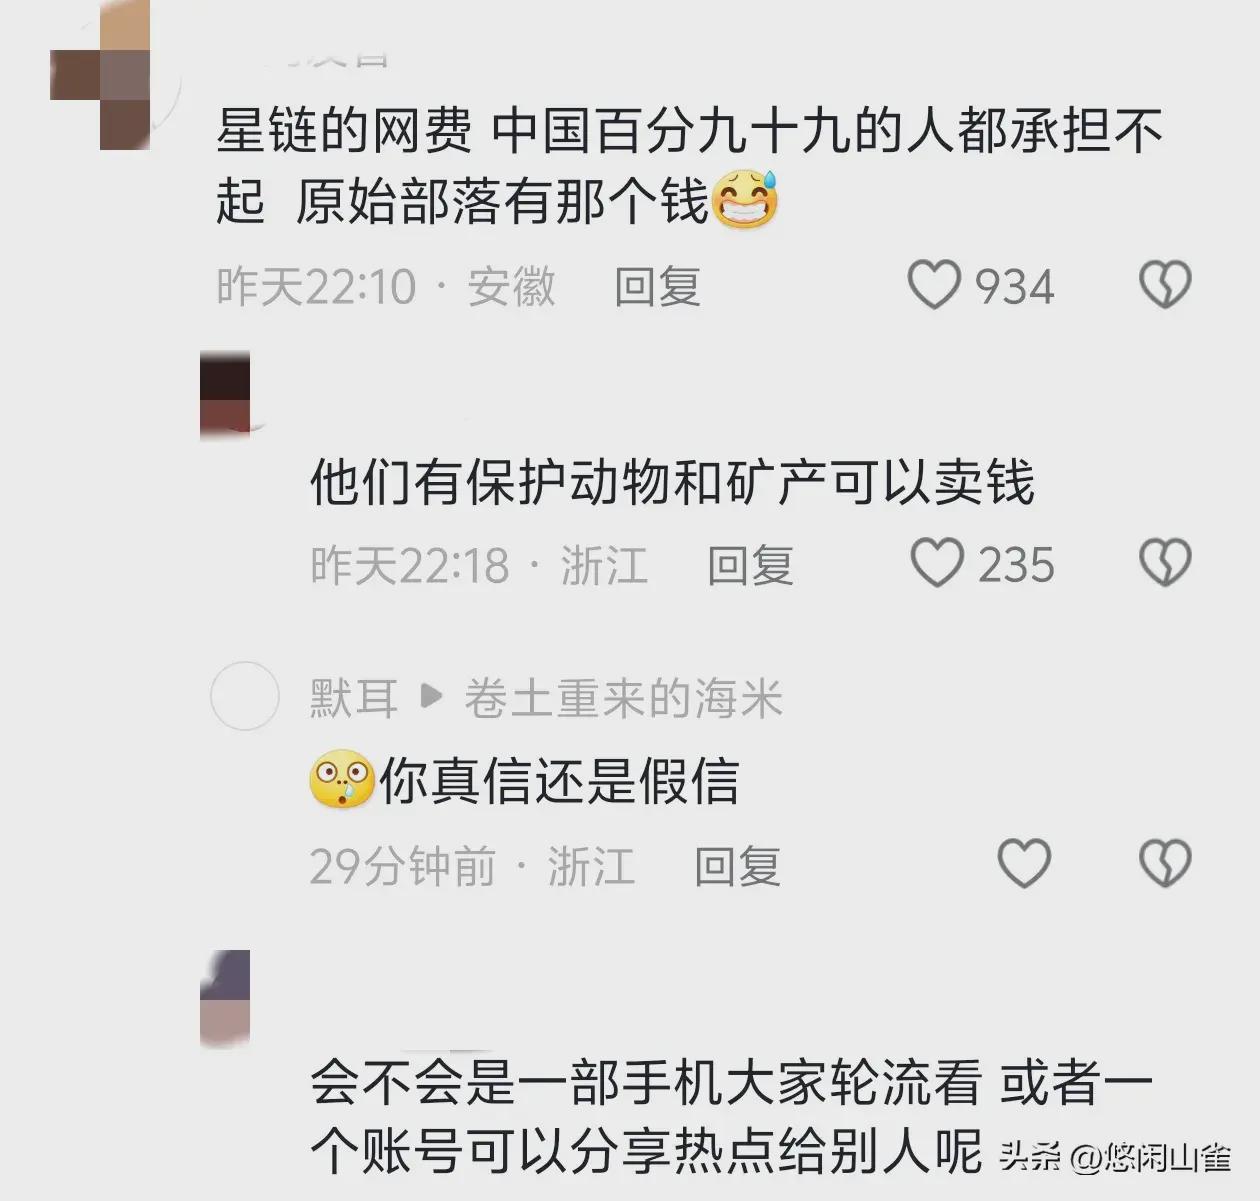The width and height of the screenshot is (1260, 1201).
Task: Open 默耳's blank round avatar
Action: pyautogui.click(x=245, y=696)
